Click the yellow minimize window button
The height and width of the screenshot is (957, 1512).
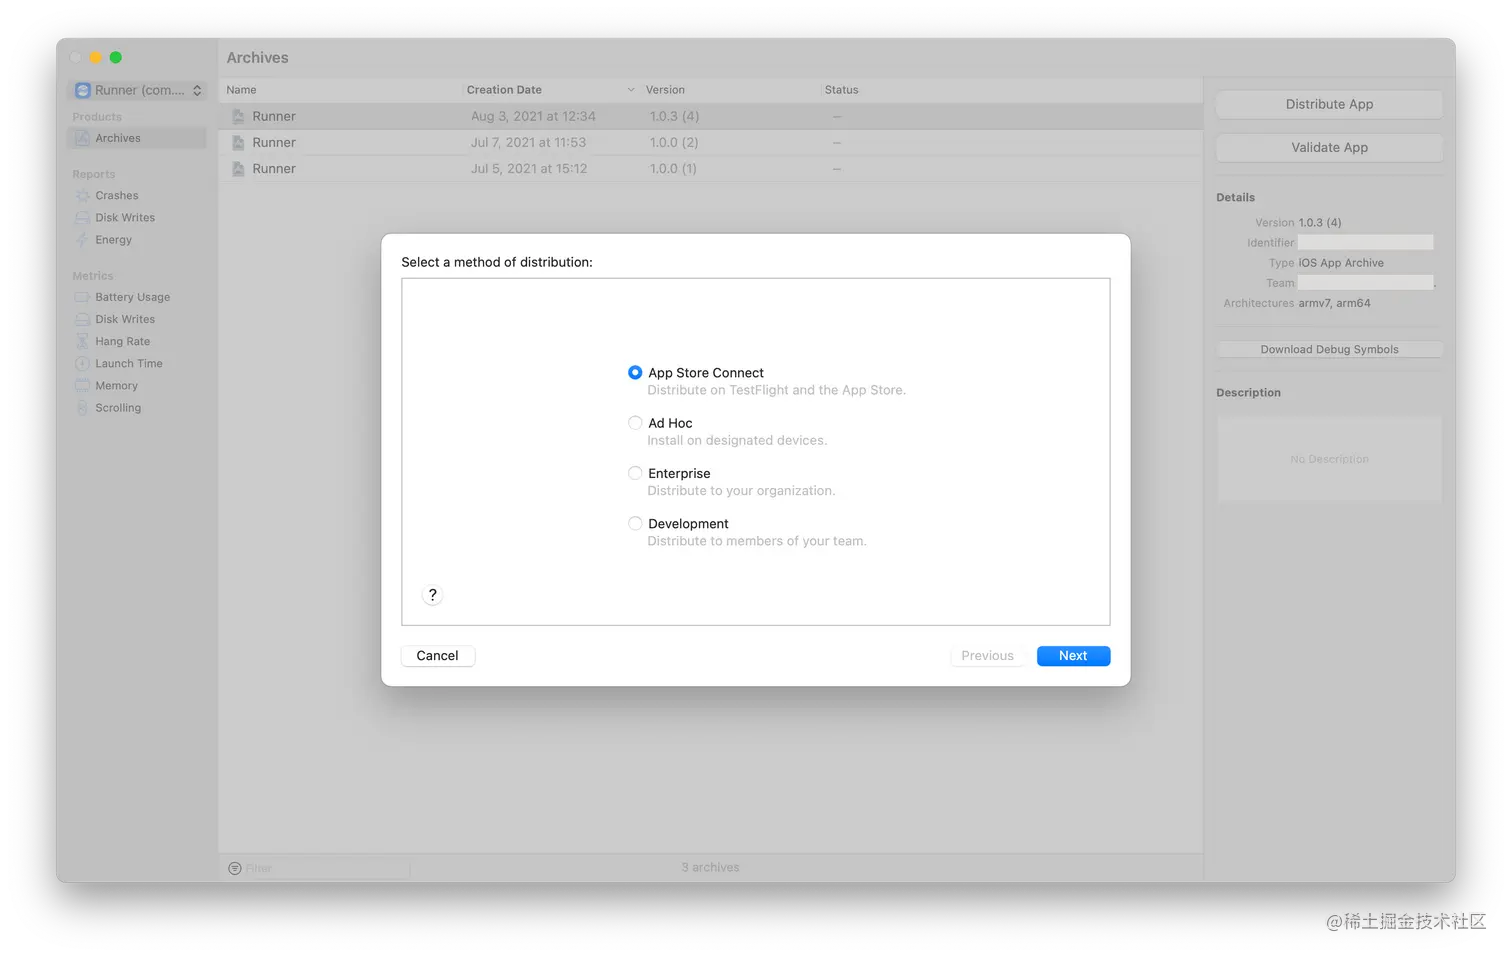click(96, 58)
